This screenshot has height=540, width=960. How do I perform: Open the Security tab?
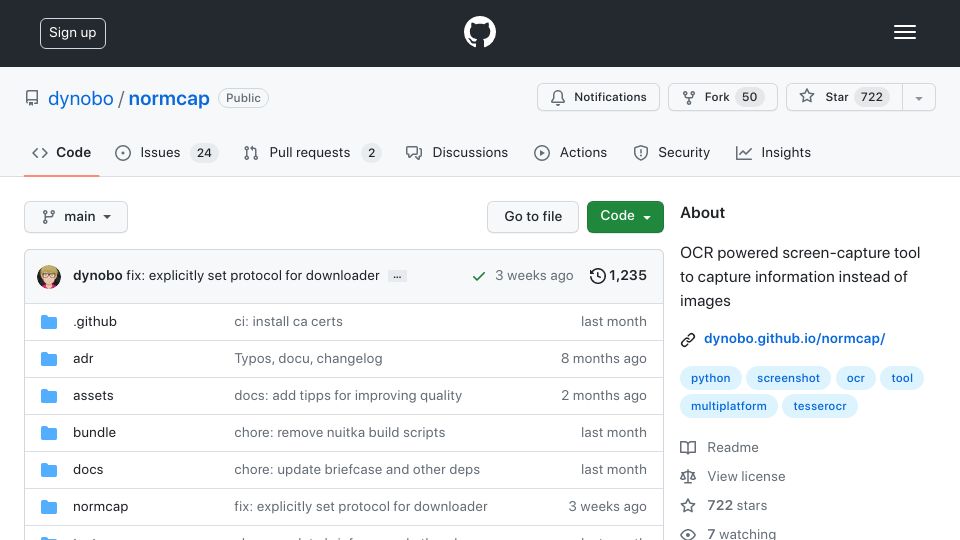pyautogui.click(x=672, y=152)
